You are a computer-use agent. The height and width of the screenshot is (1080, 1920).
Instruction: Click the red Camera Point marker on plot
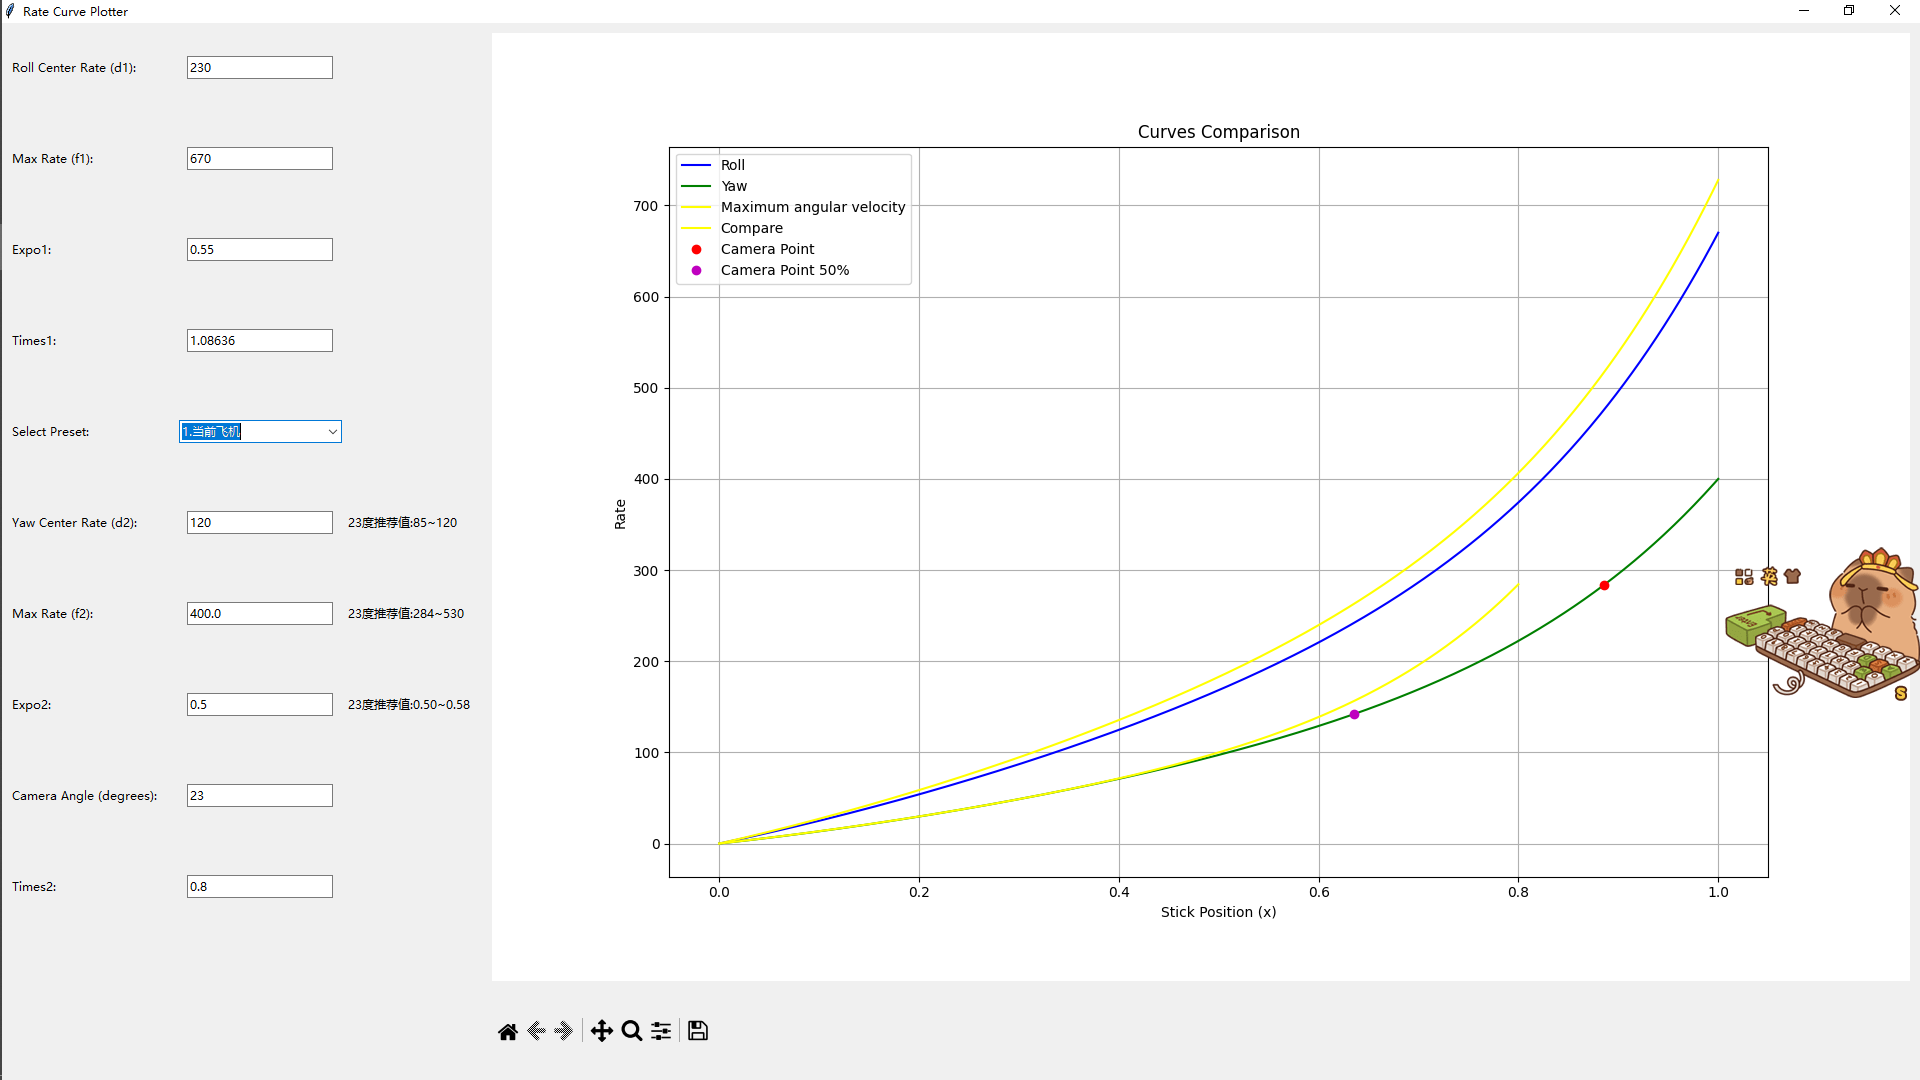(x=1604, y=586)
